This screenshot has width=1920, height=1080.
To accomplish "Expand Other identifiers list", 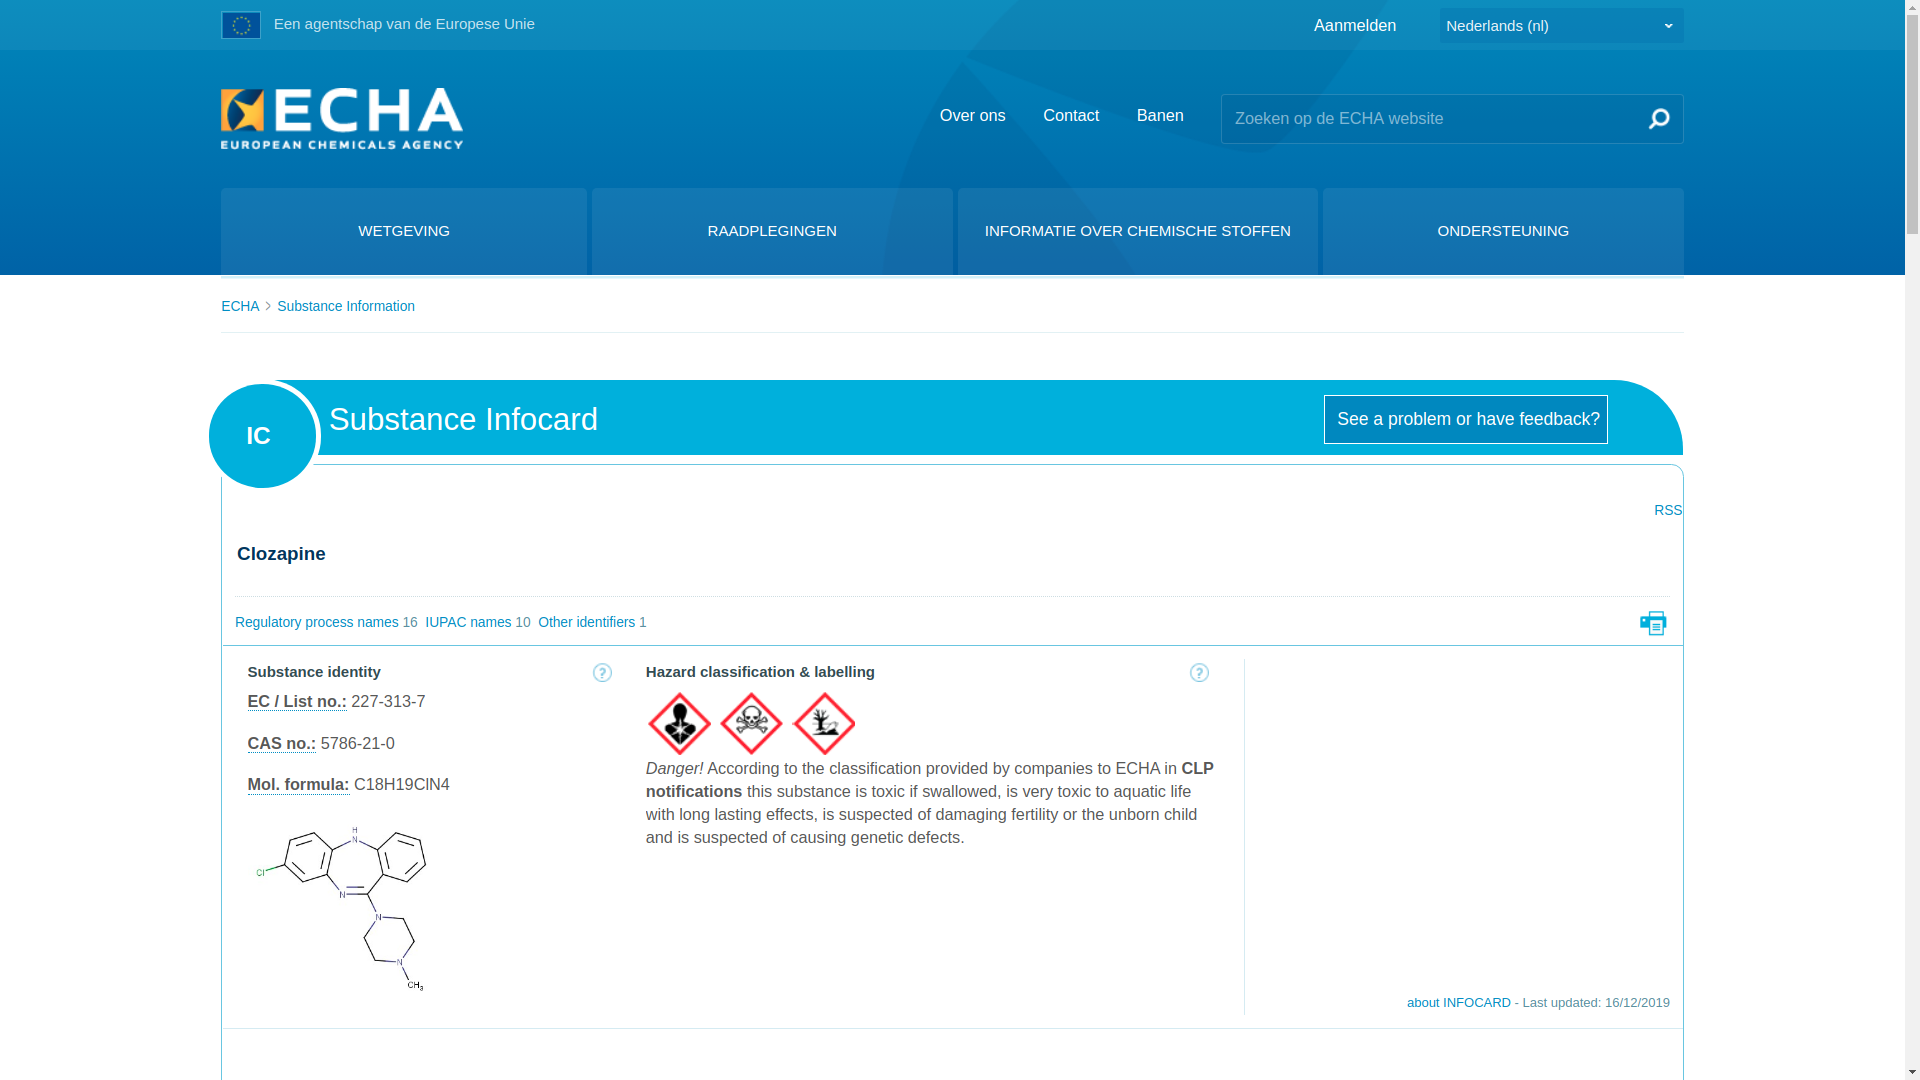I will coord(586,622).
